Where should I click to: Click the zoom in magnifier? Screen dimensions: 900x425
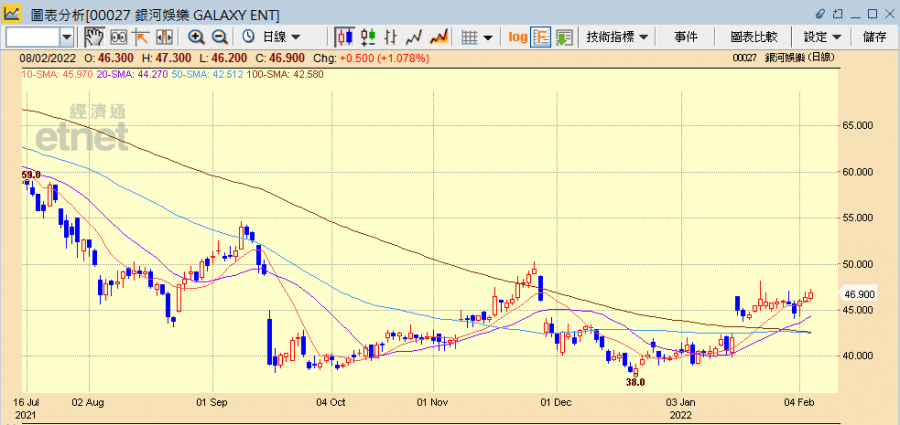[197, 37]
